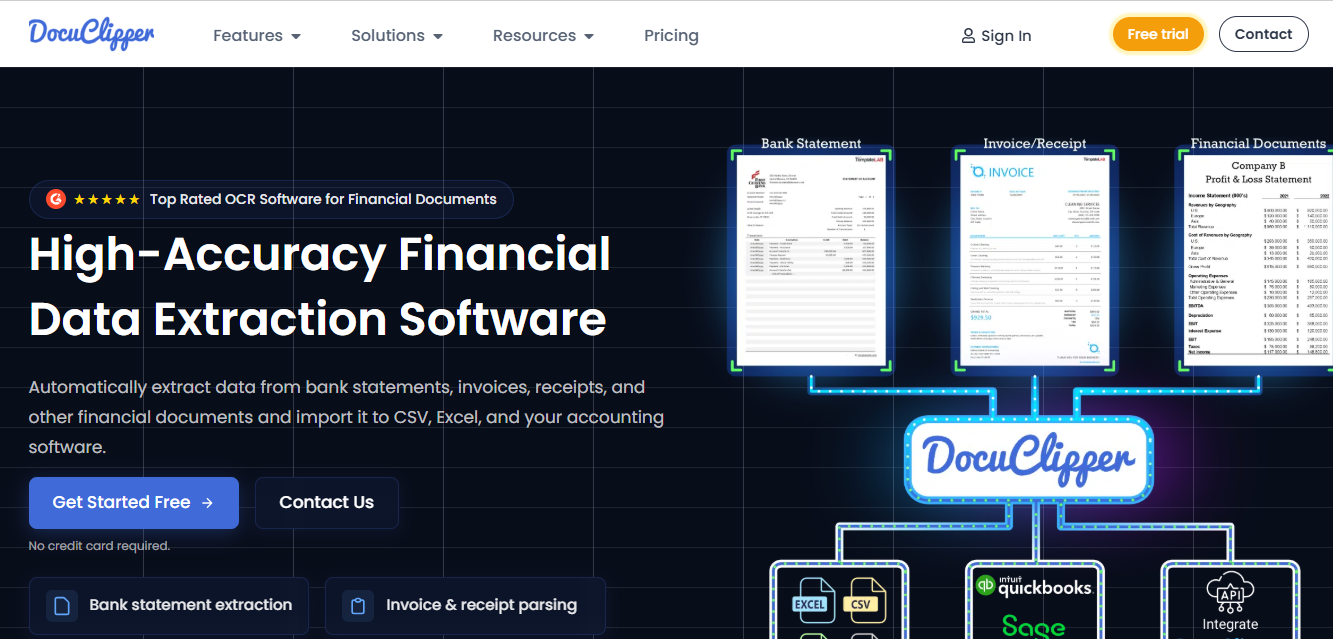Click the Bank statement extraction document icon

[62, 605]
